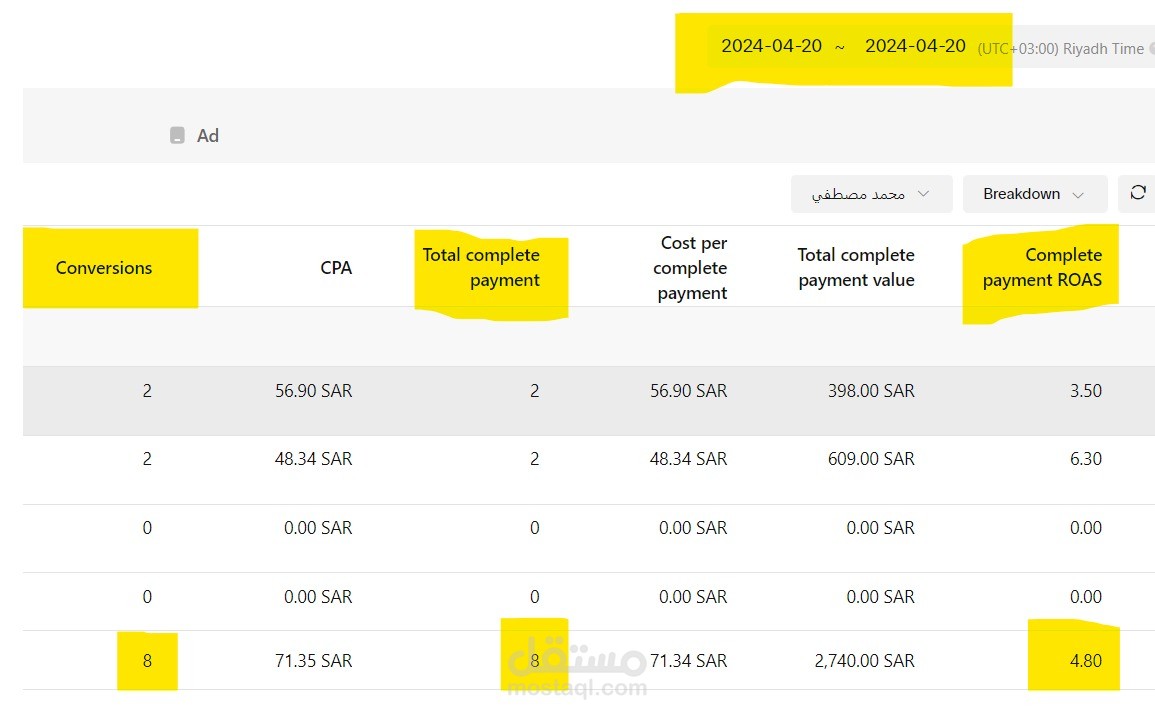Click the 3.50 ROAS value cell

click(x=1085, y=391)
